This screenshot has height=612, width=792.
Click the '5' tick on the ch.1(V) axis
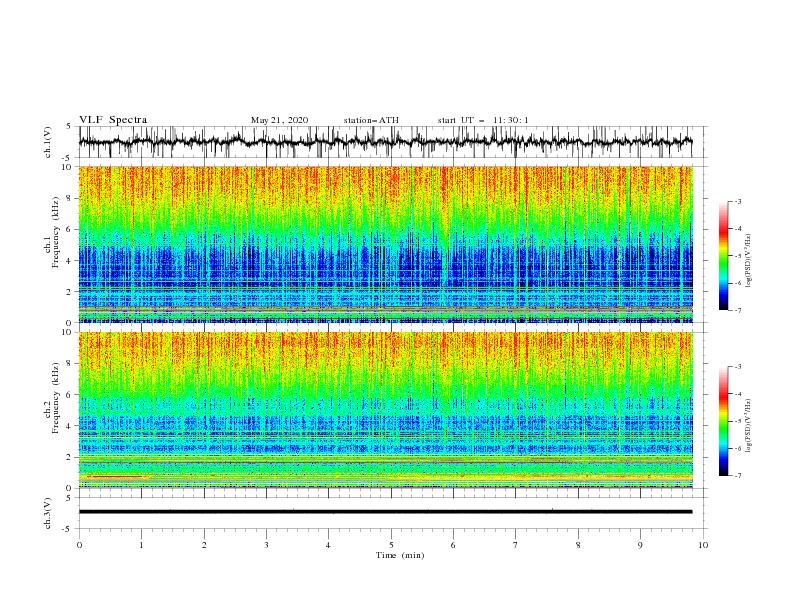coord(69,127)
